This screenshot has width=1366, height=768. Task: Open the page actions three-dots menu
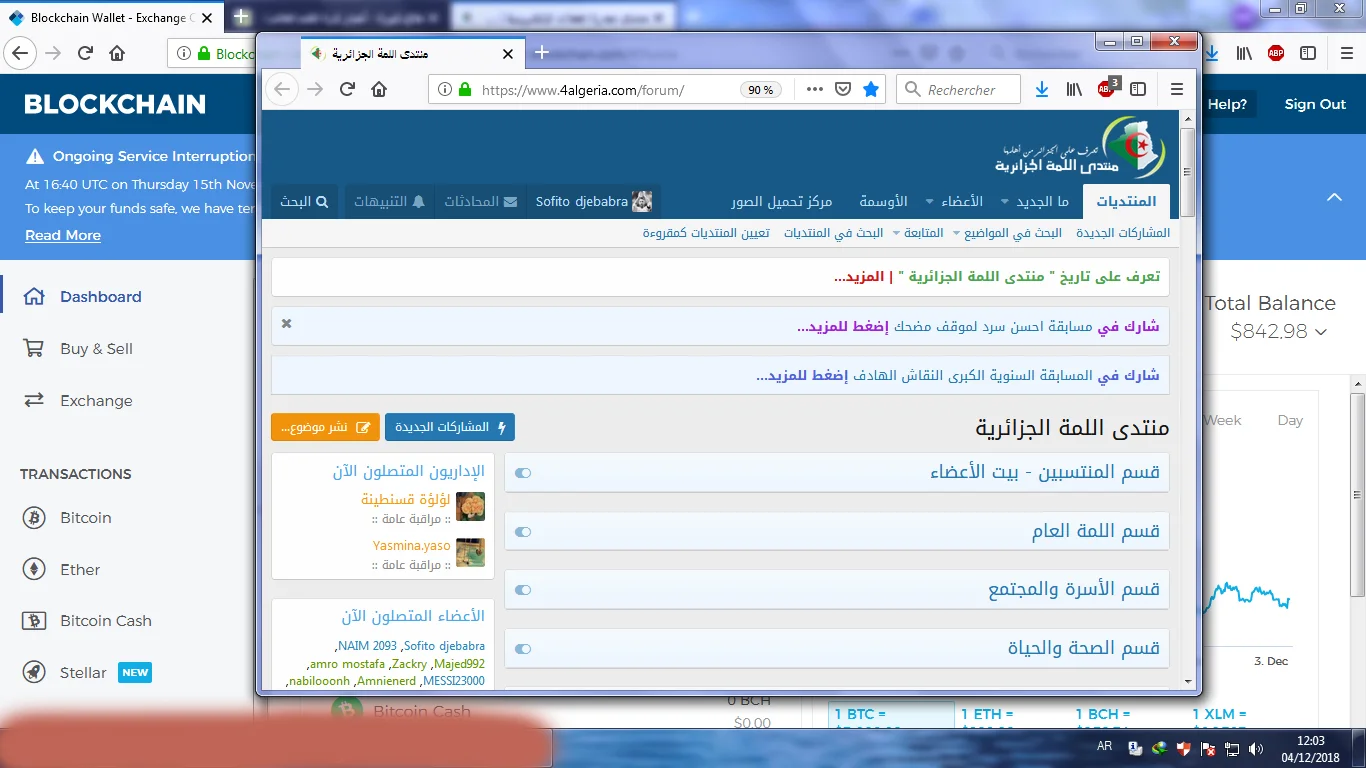(814, 89)
